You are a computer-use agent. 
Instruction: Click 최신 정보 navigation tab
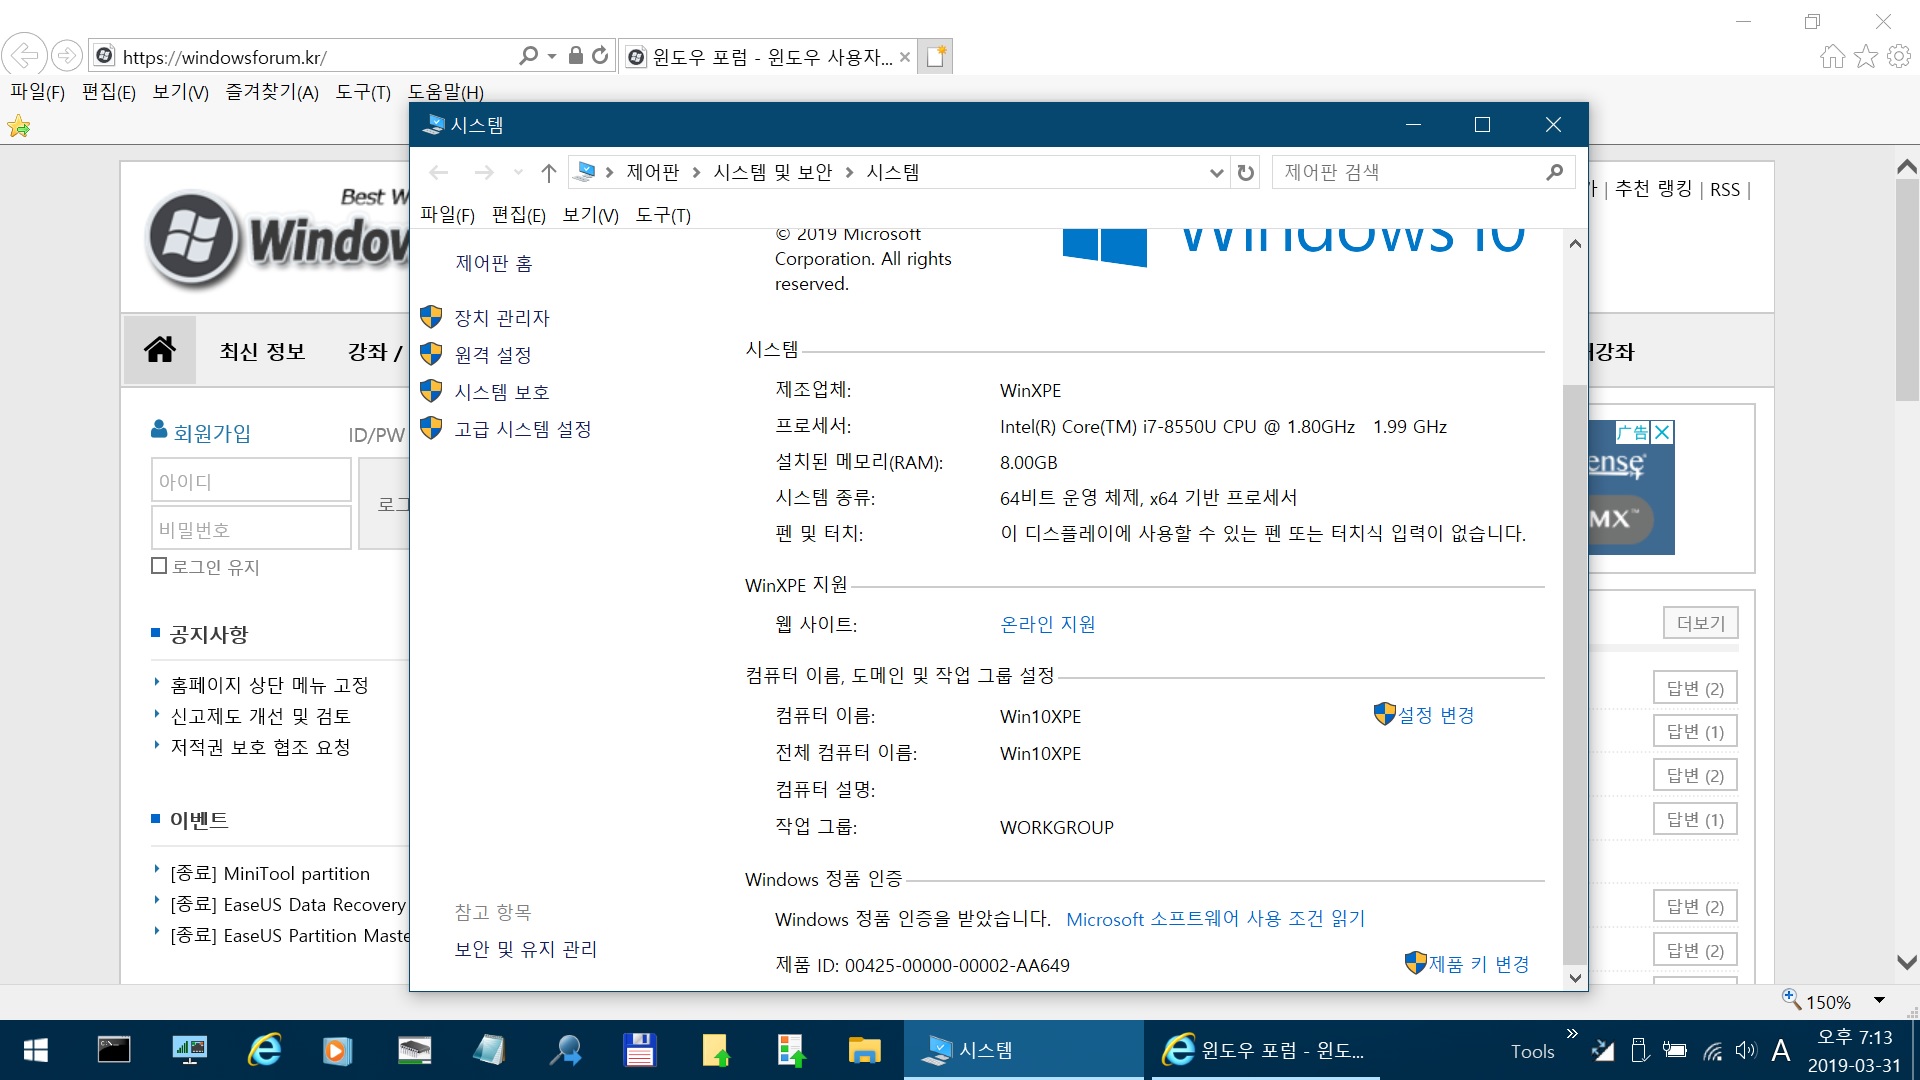click(262, 352)
